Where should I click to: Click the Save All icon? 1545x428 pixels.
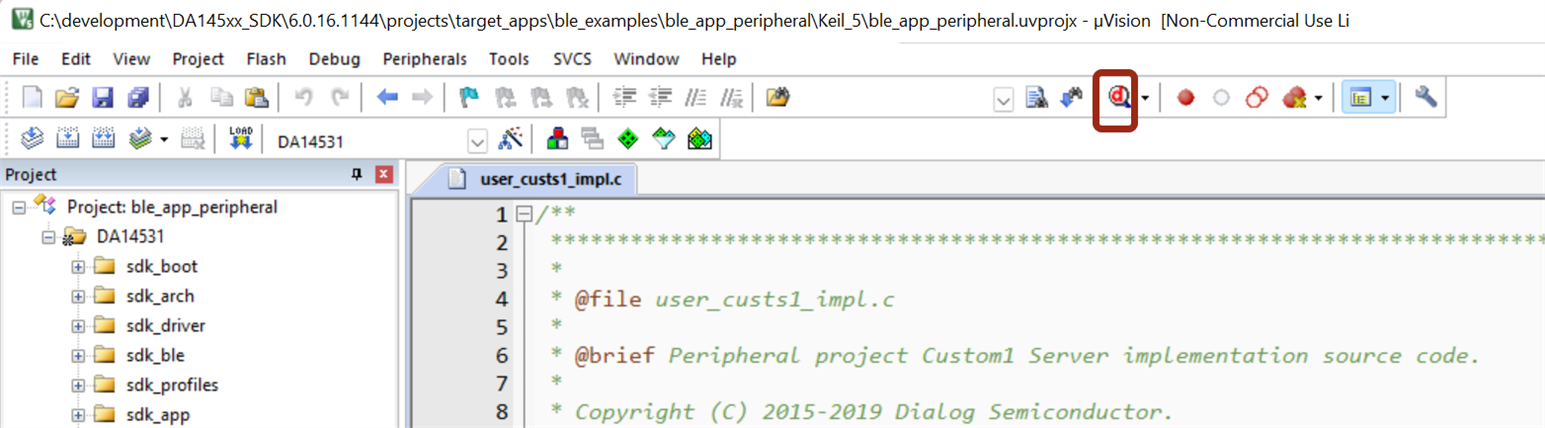(x=138, y=98)
